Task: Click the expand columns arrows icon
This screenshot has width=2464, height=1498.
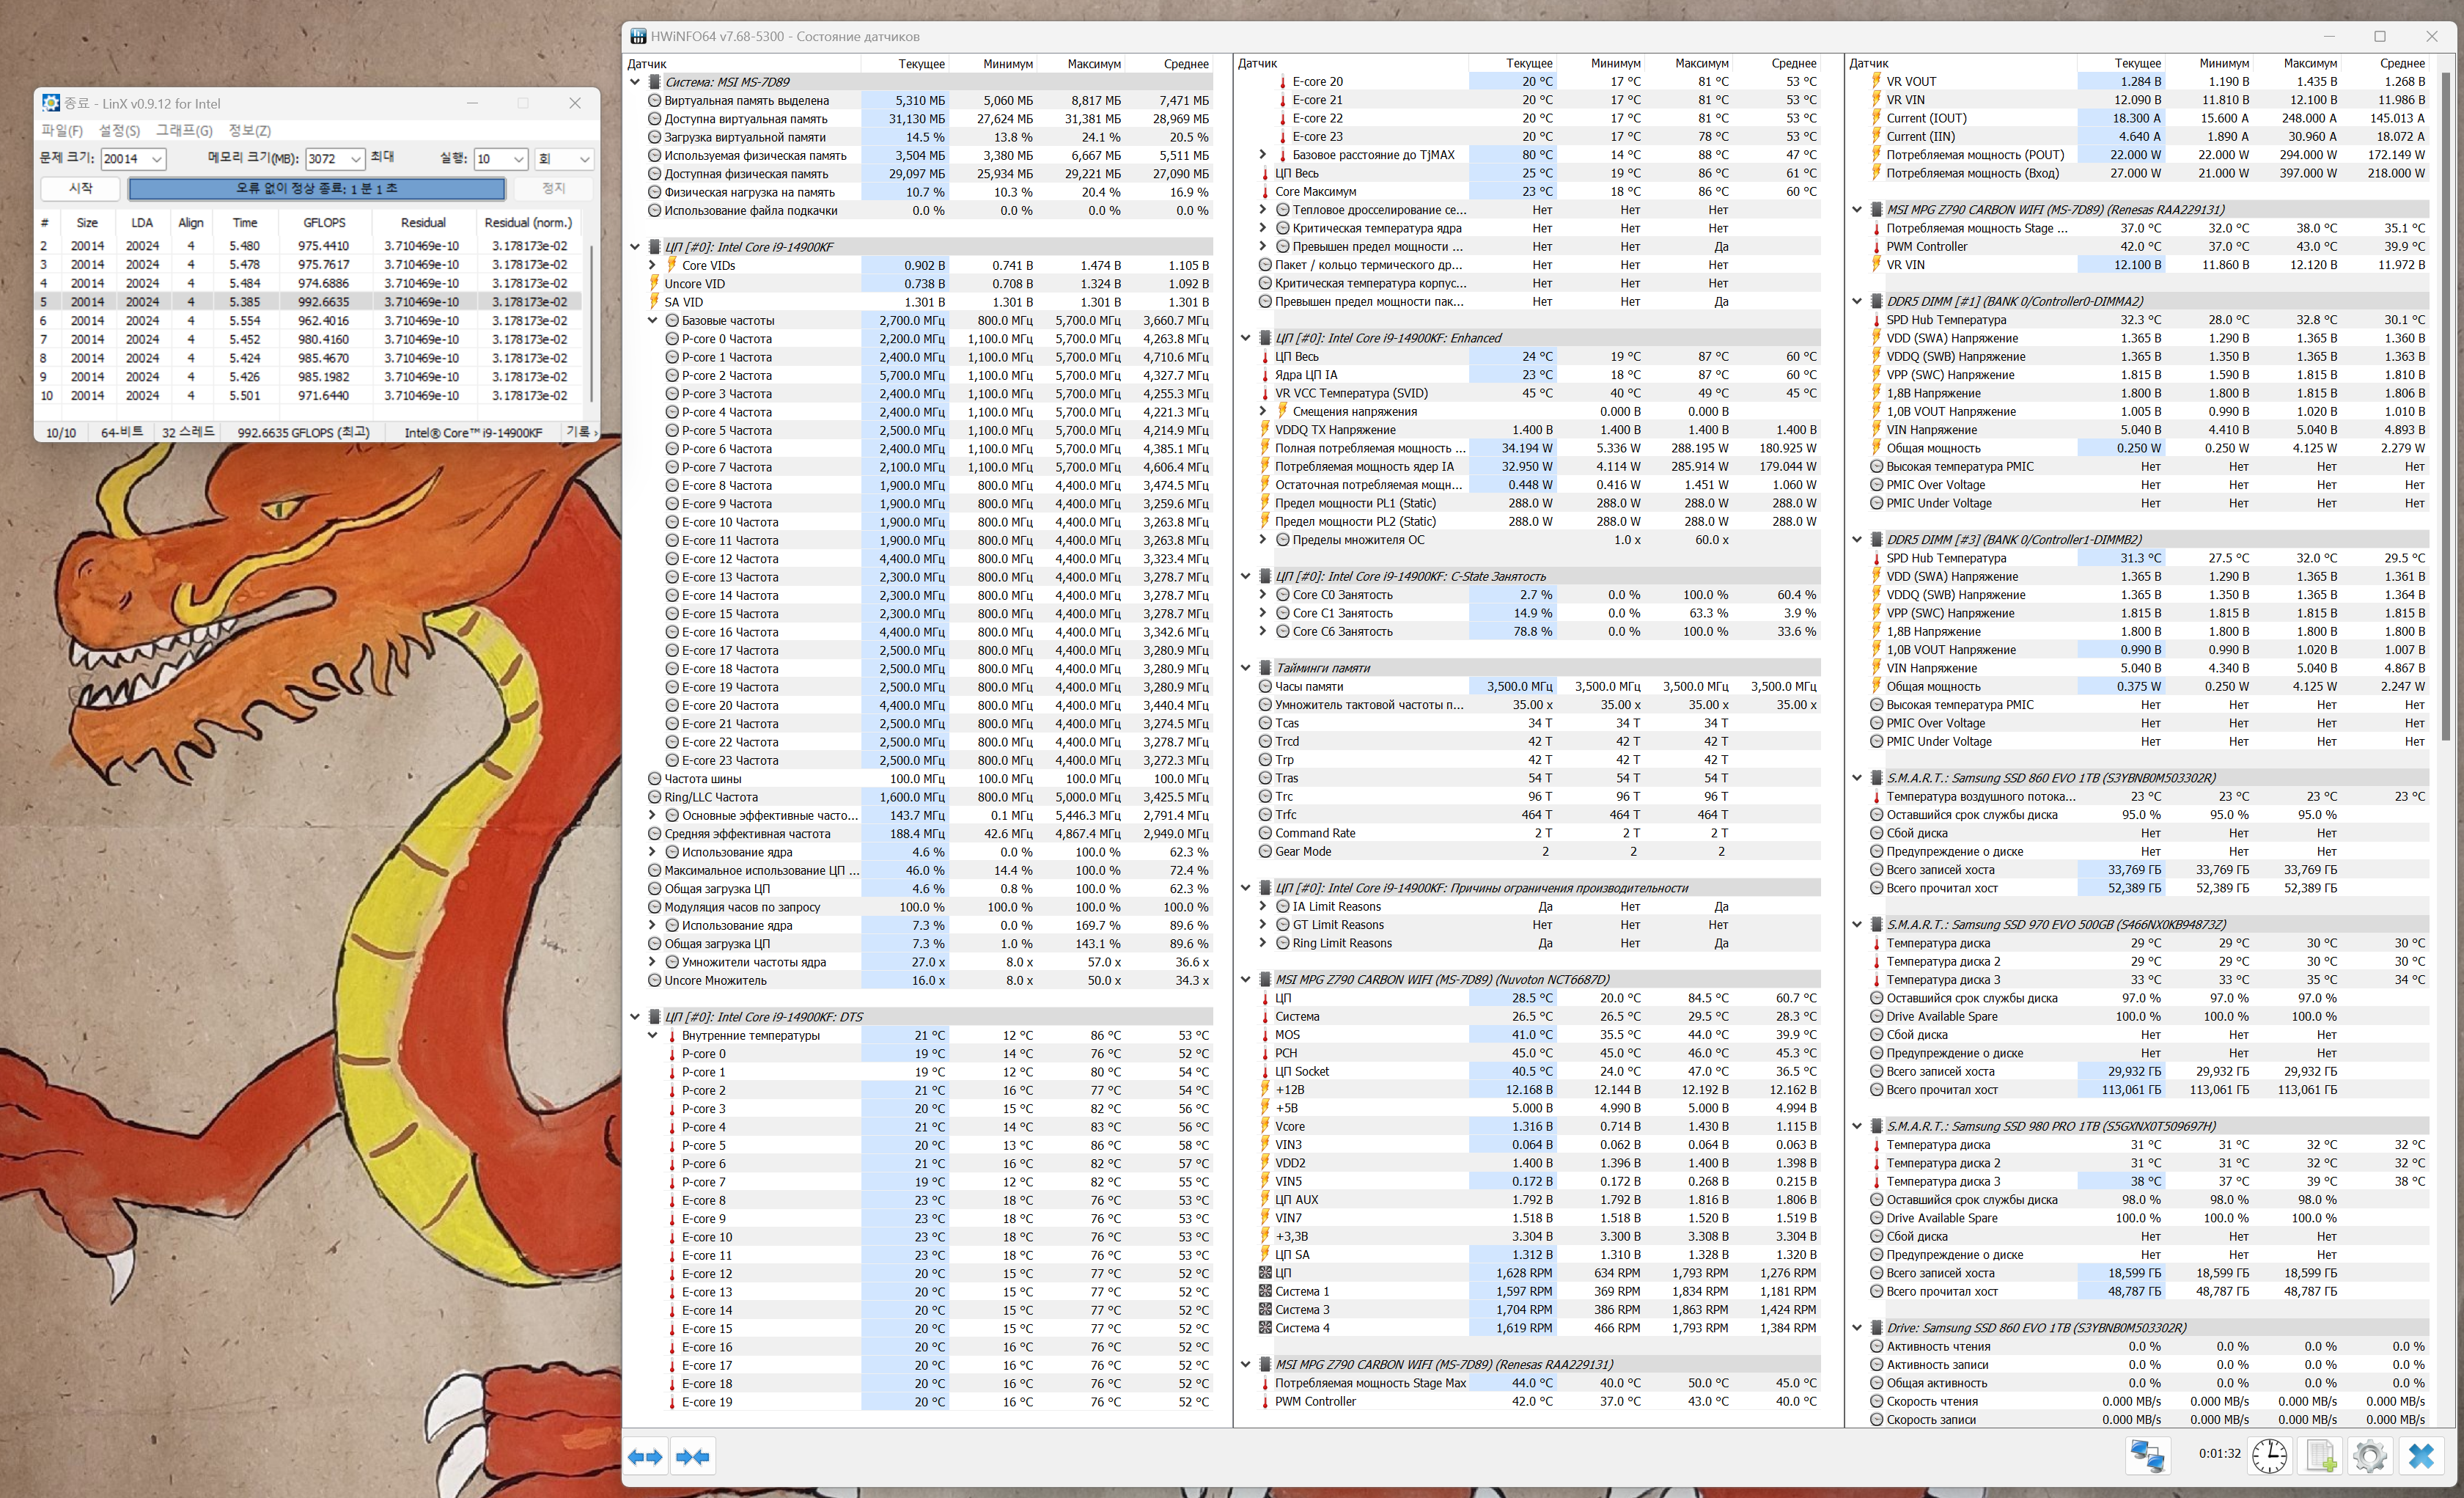Action: click(x=645, y=1456)
